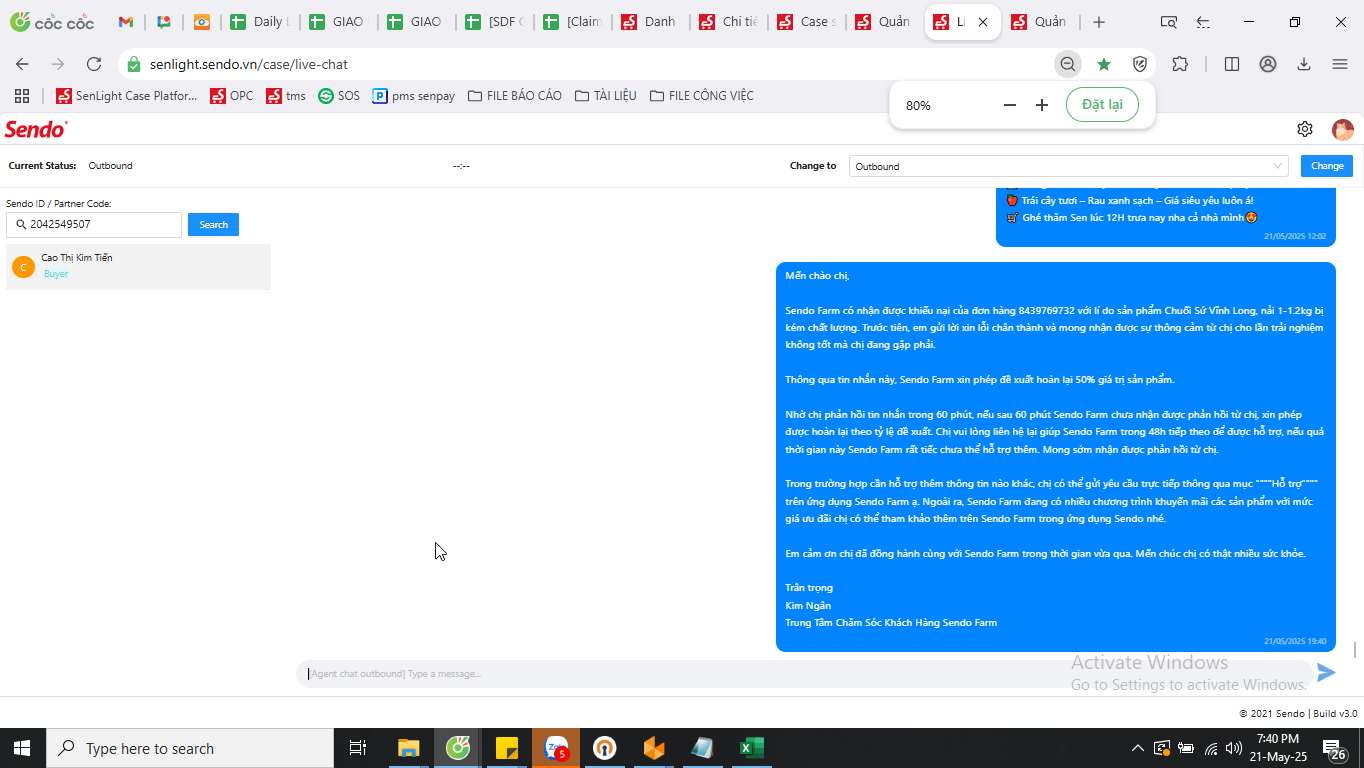Open the volume control in the tray
Image resolution: width=1364 pixels, height=768 pixels.
point(1234,748)
